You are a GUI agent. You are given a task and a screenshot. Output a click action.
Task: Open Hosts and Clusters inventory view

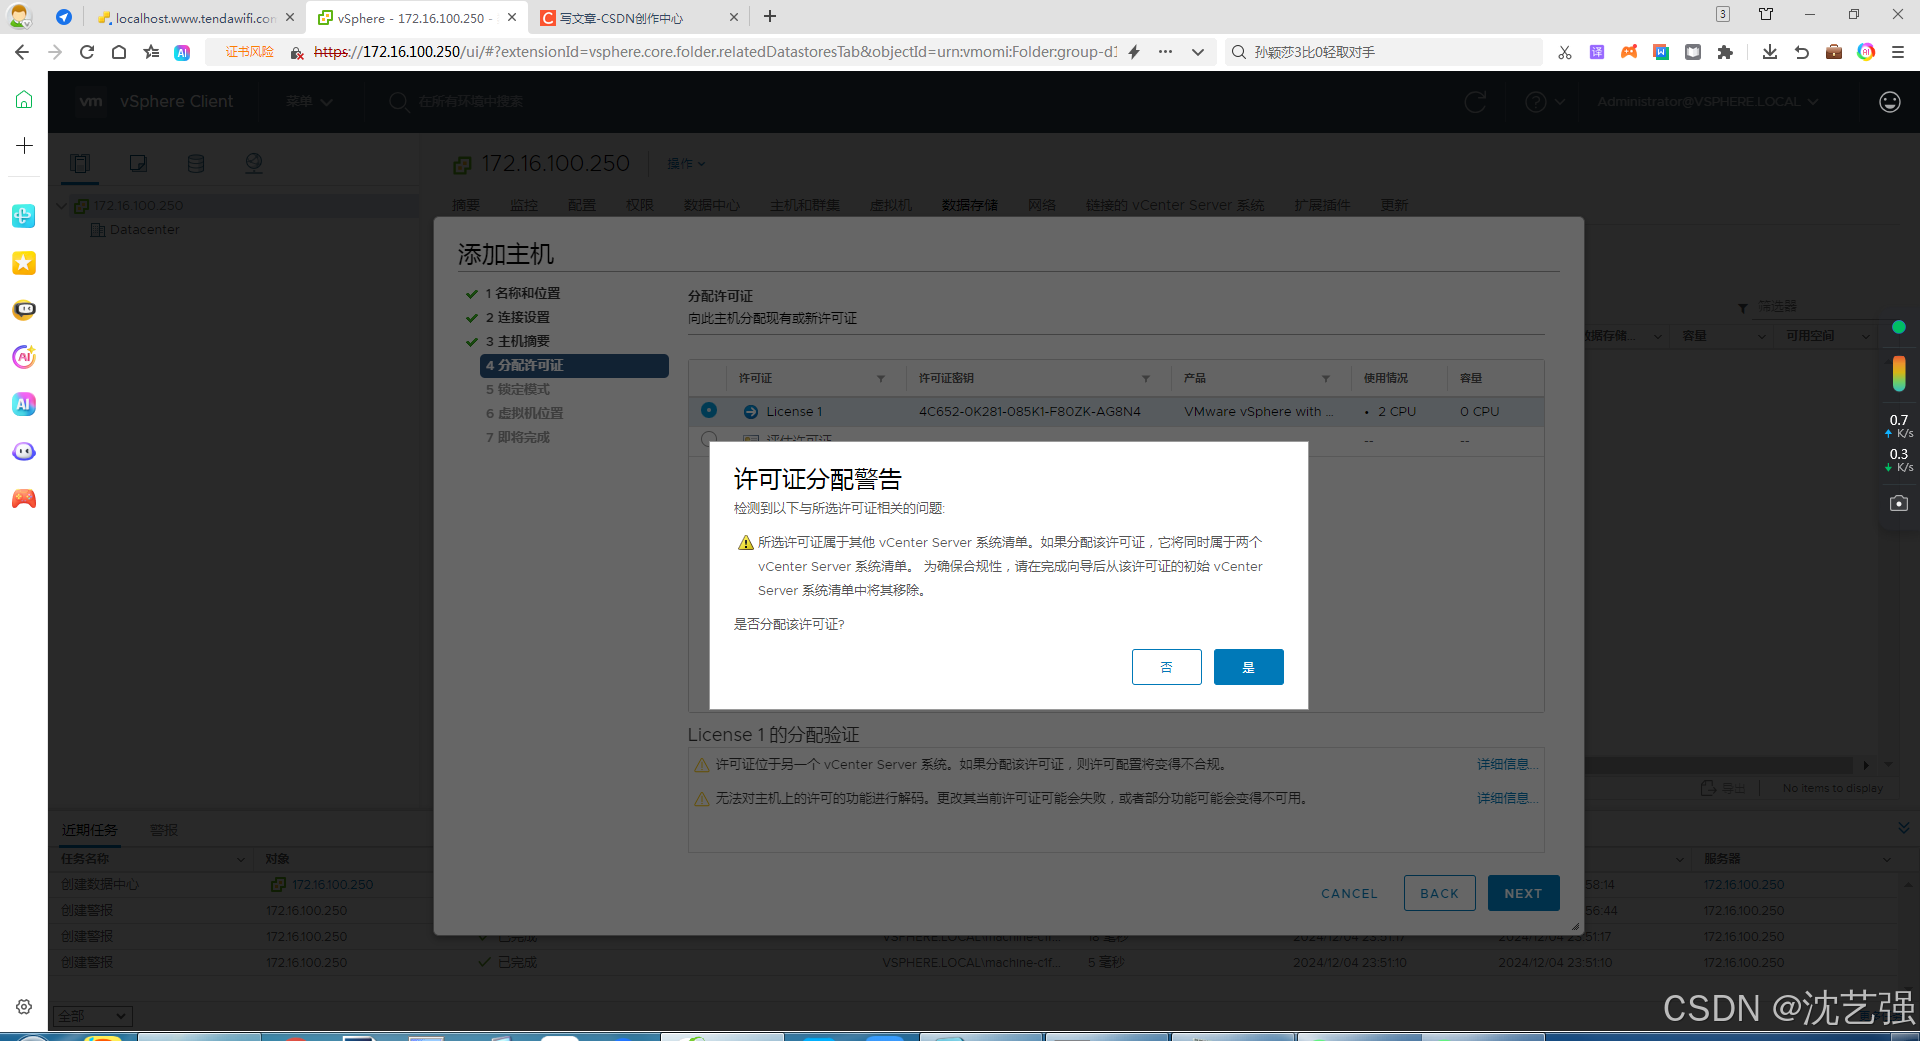tap(81, 163)
